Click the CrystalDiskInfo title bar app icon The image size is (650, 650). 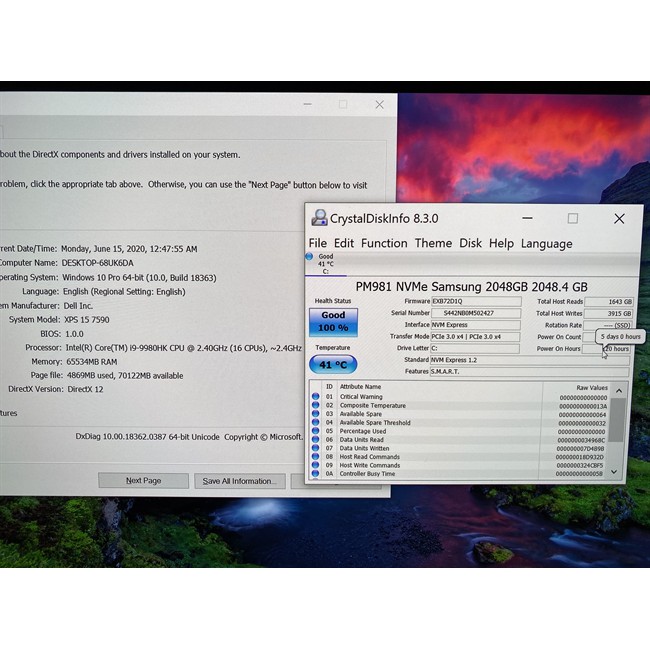click(x=319, y=218)
